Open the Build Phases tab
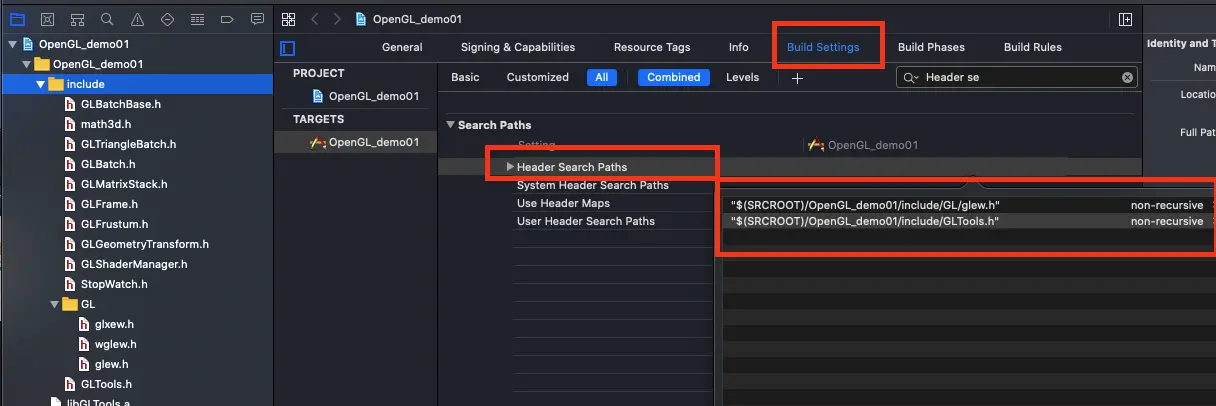1216x406 pixels. tap(931, 47)
